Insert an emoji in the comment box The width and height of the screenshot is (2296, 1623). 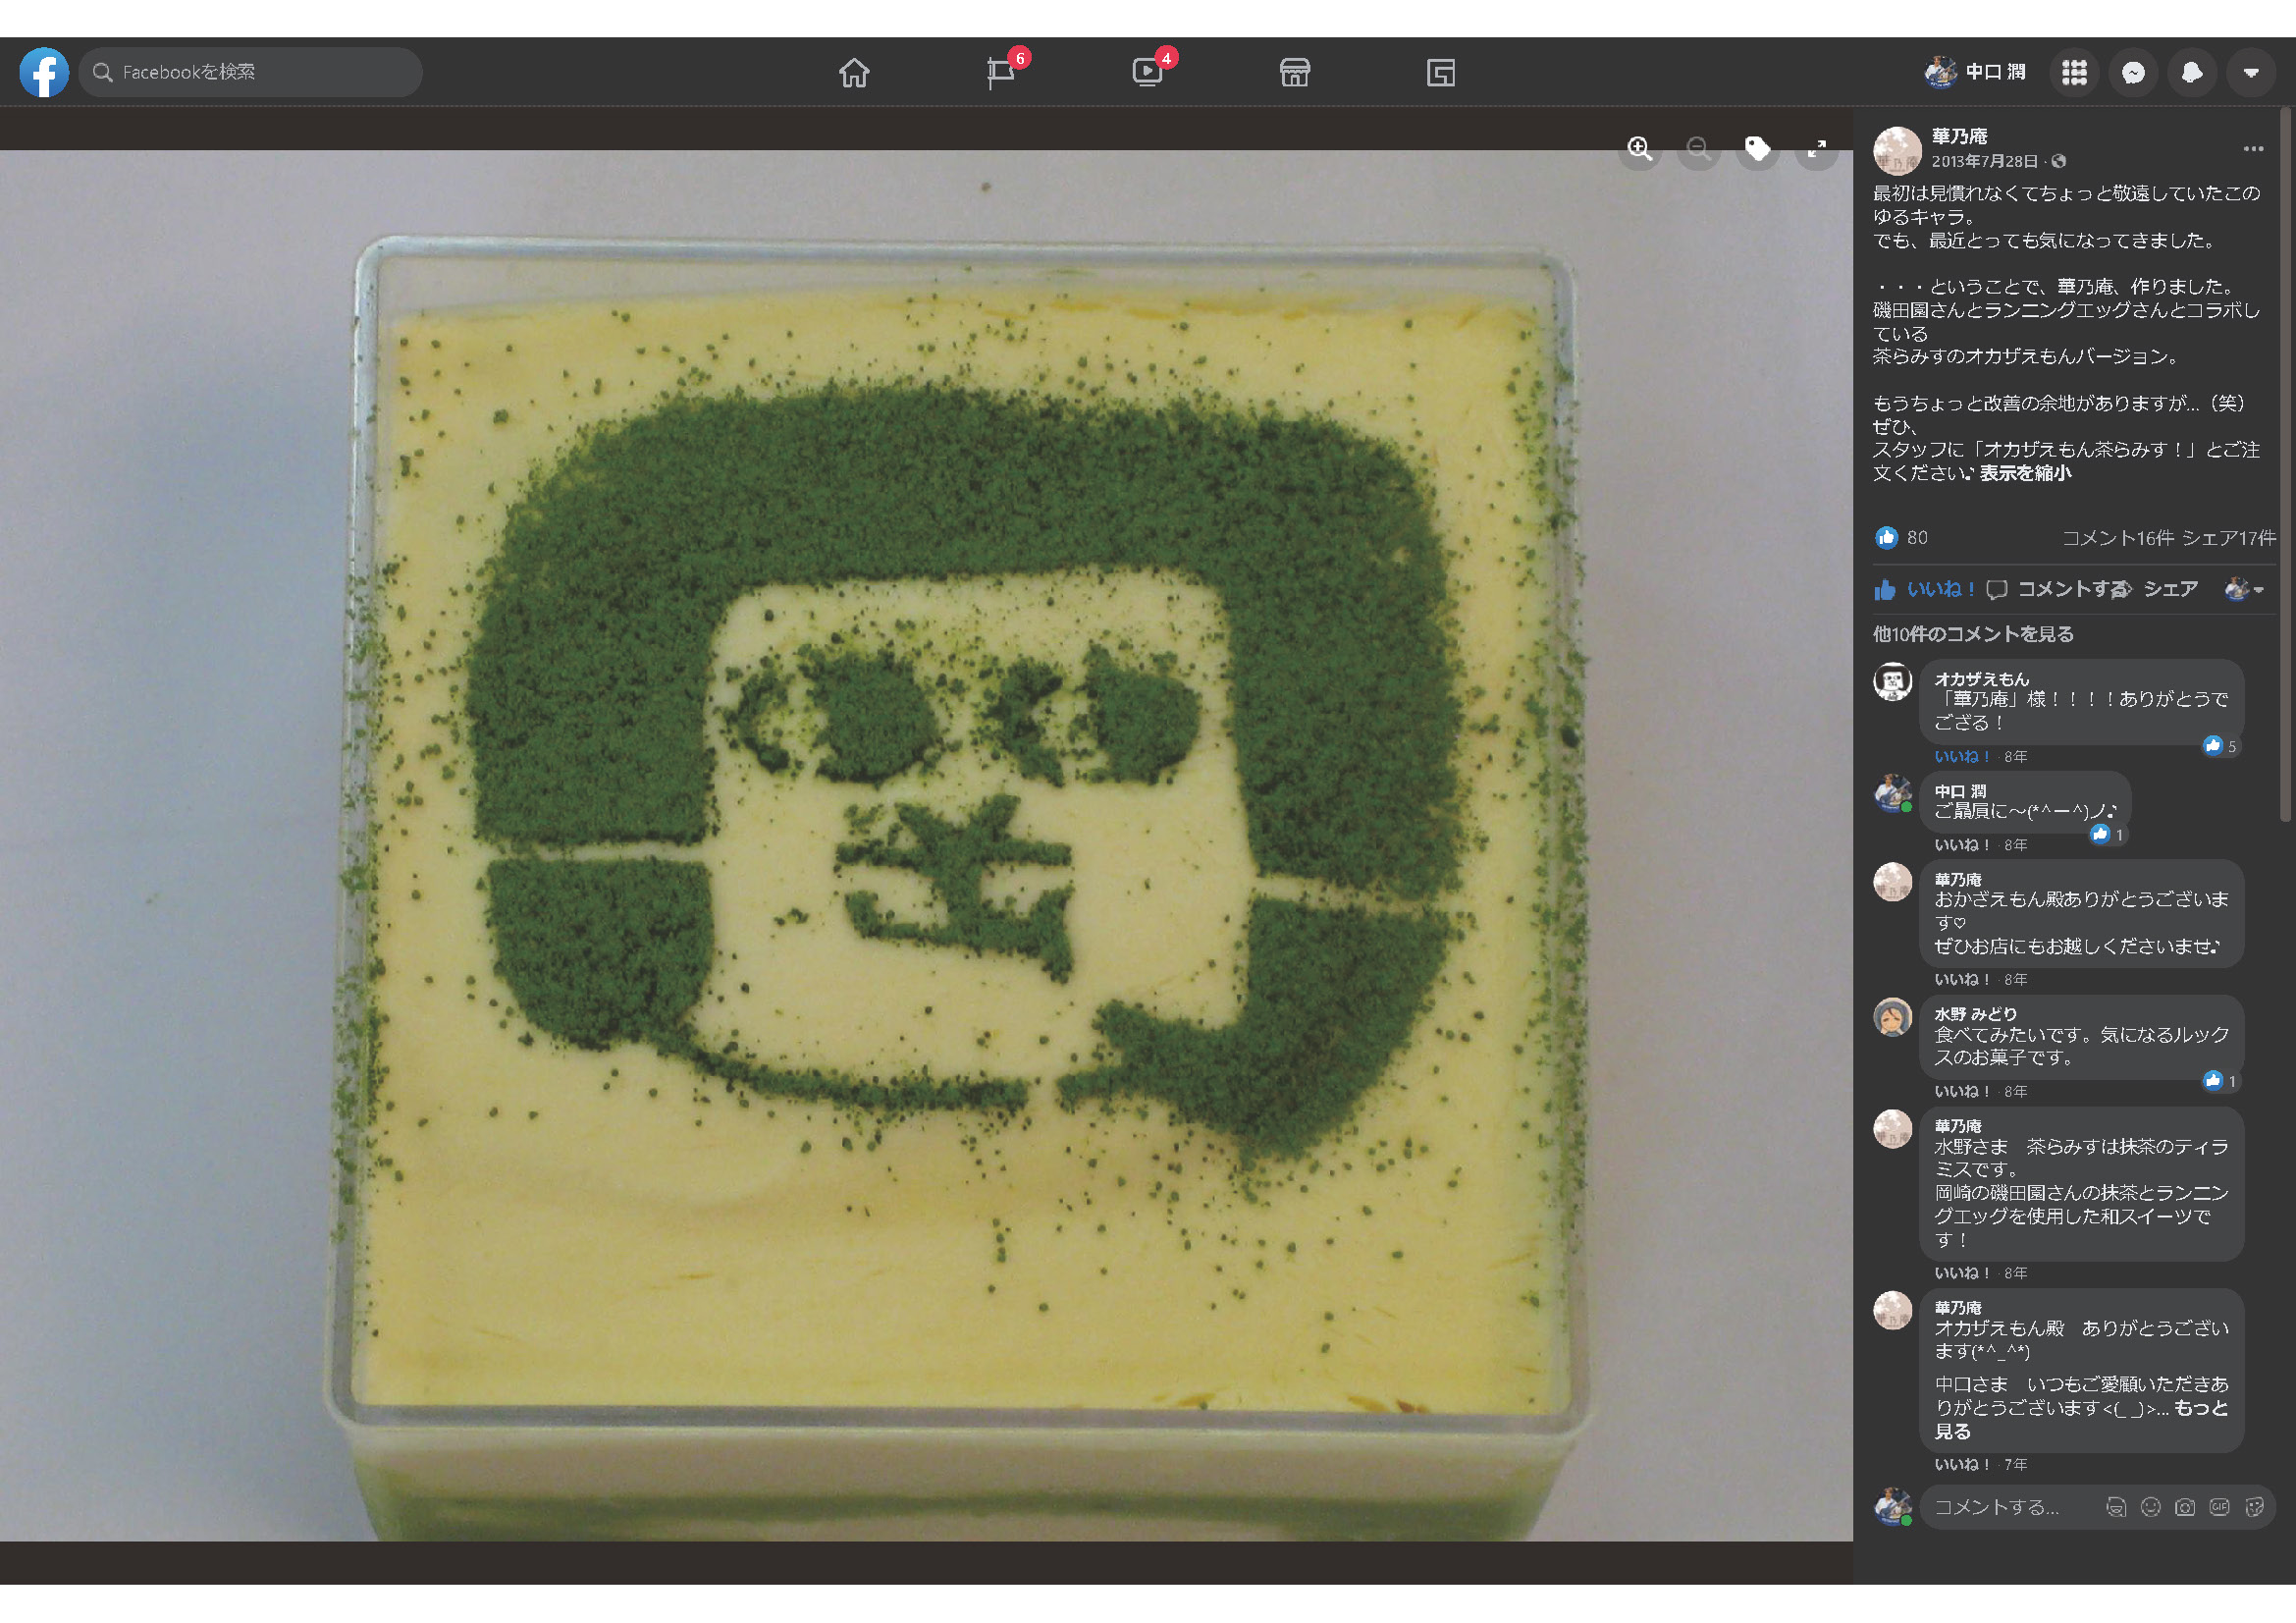click(x=2150, y=1507)
